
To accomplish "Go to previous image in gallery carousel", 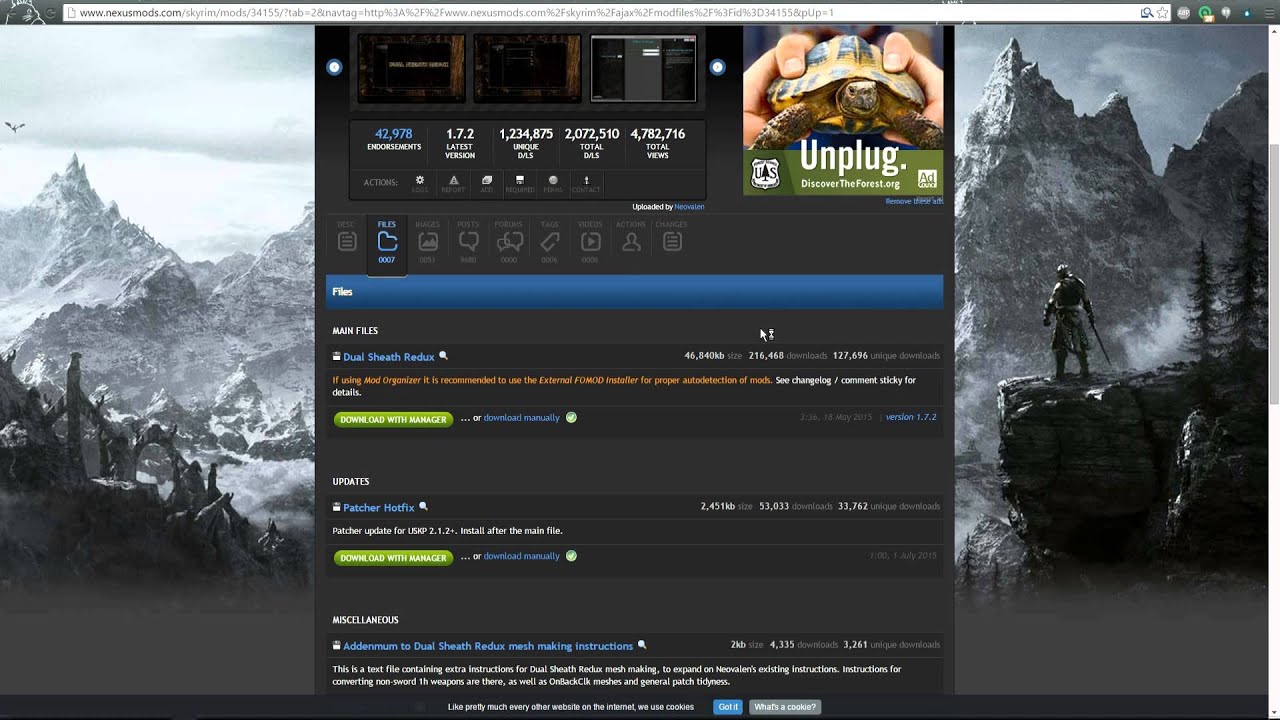I will click(334, 67).
